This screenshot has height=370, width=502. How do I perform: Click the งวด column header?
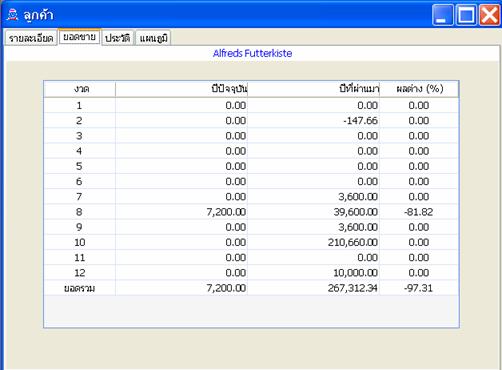pyautogui.click(x=80, y=89)
